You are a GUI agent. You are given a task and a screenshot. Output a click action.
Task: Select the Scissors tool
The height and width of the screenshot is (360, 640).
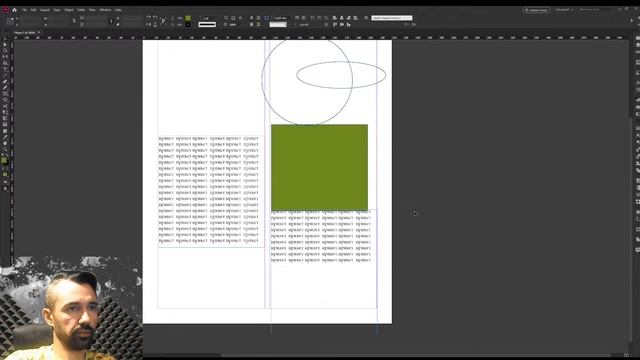tap(5, 105)
